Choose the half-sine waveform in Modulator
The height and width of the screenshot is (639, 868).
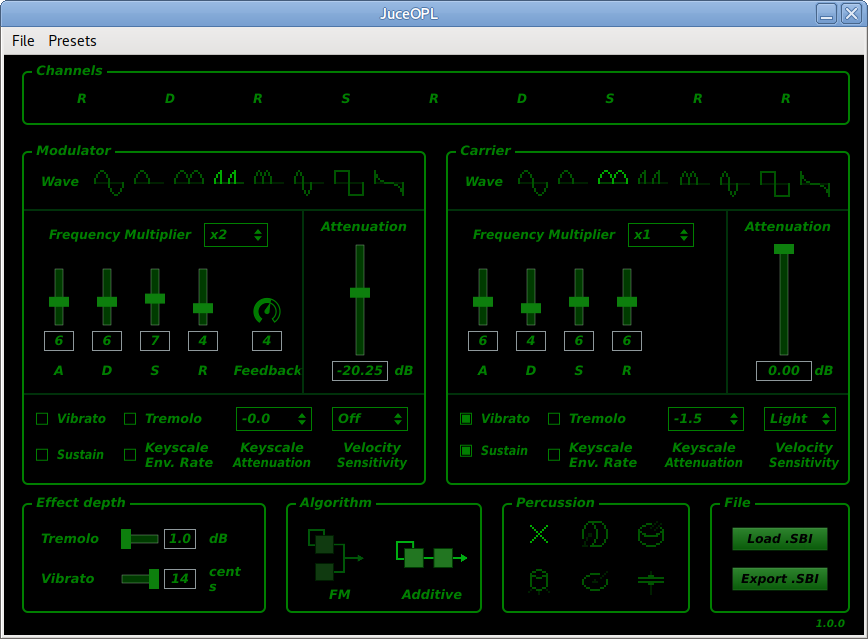[x=149, y=178]
